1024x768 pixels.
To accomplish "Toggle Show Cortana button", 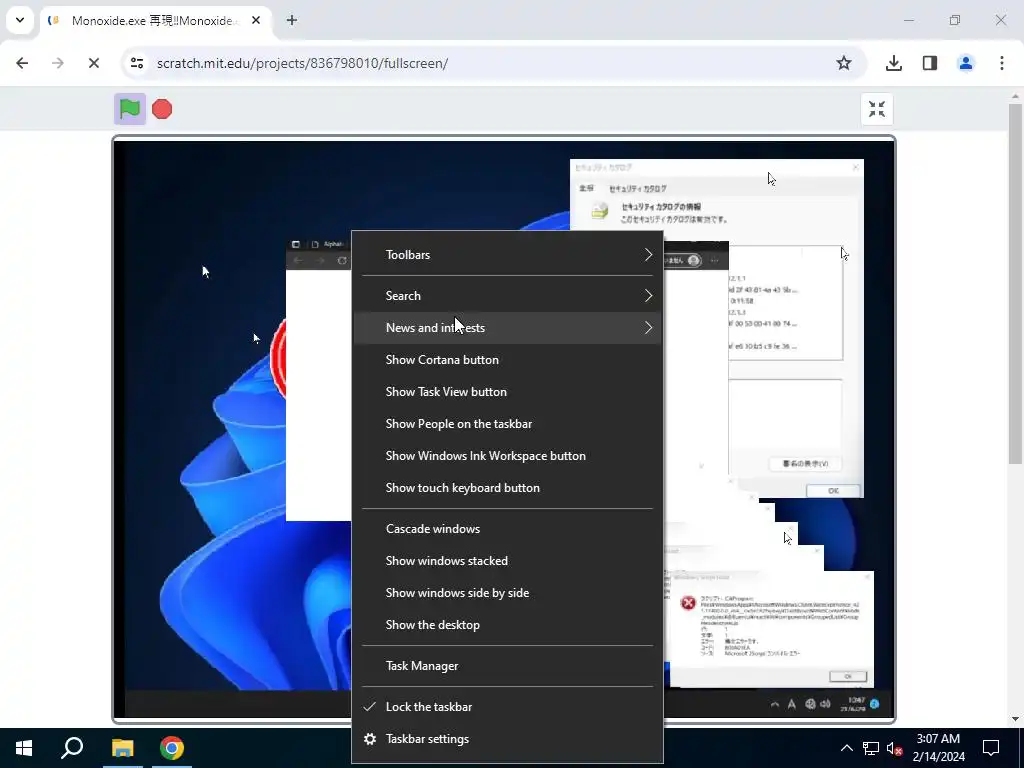I will click(507, 360).
